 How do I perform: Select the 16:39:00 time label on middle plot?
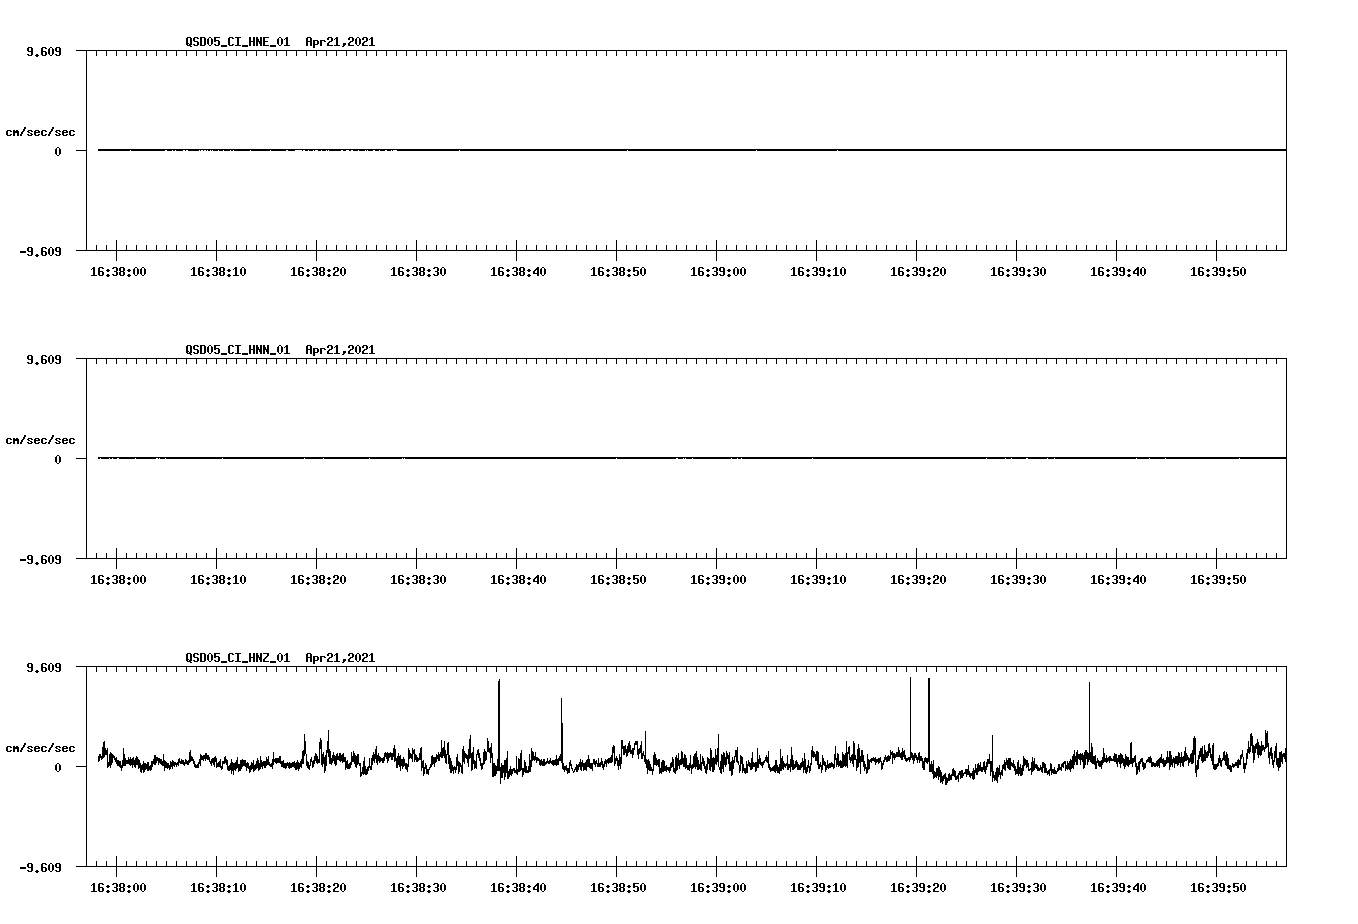pos(717,578)
